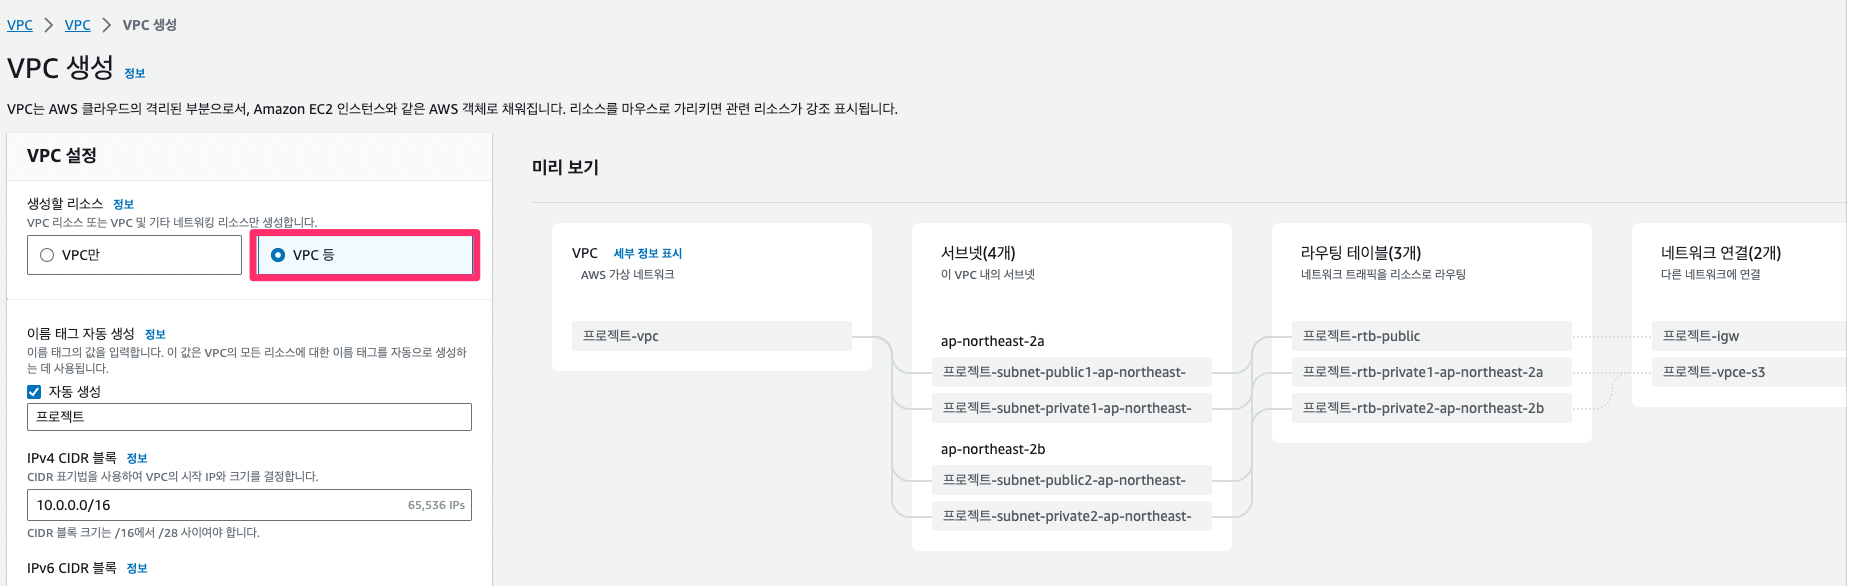Click the 미리 보기 heading

pyautogui.click(x=565, y=167)
